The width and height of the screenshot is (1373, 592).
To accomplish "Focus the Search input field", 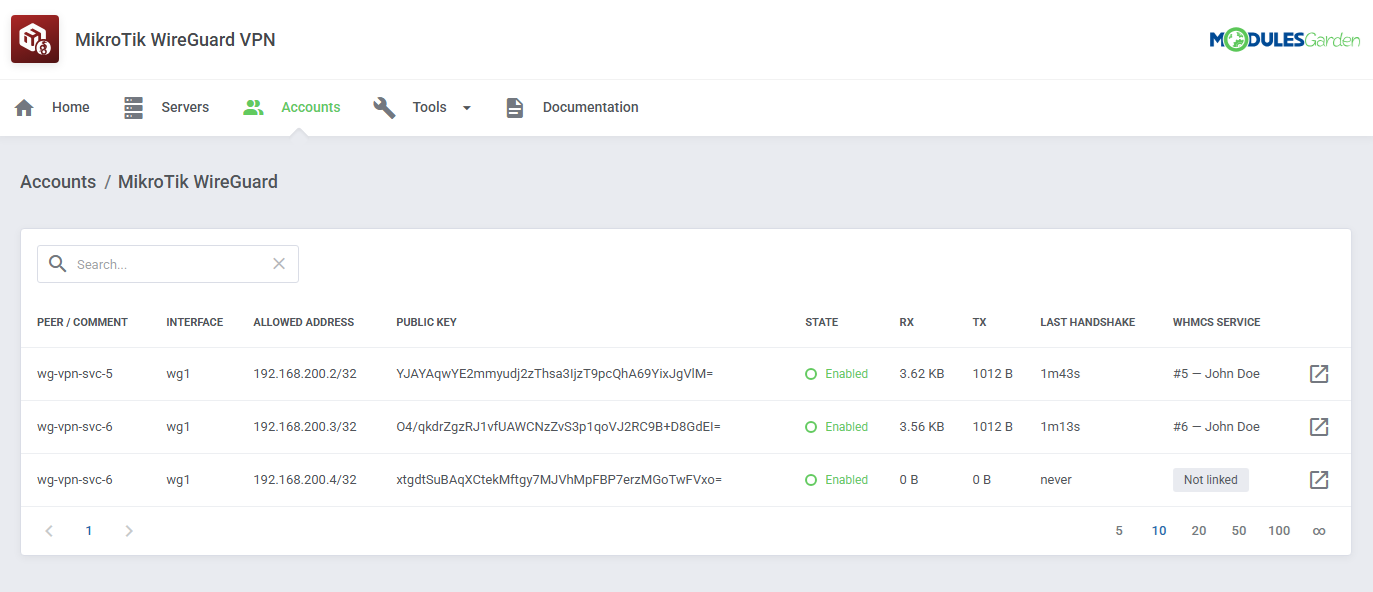I will tap(168, 264).
